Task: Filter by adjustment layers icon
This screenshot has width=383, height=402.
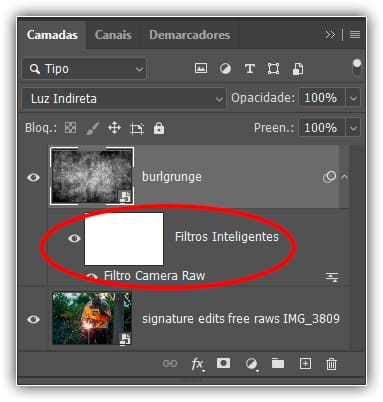Action: 225,69
